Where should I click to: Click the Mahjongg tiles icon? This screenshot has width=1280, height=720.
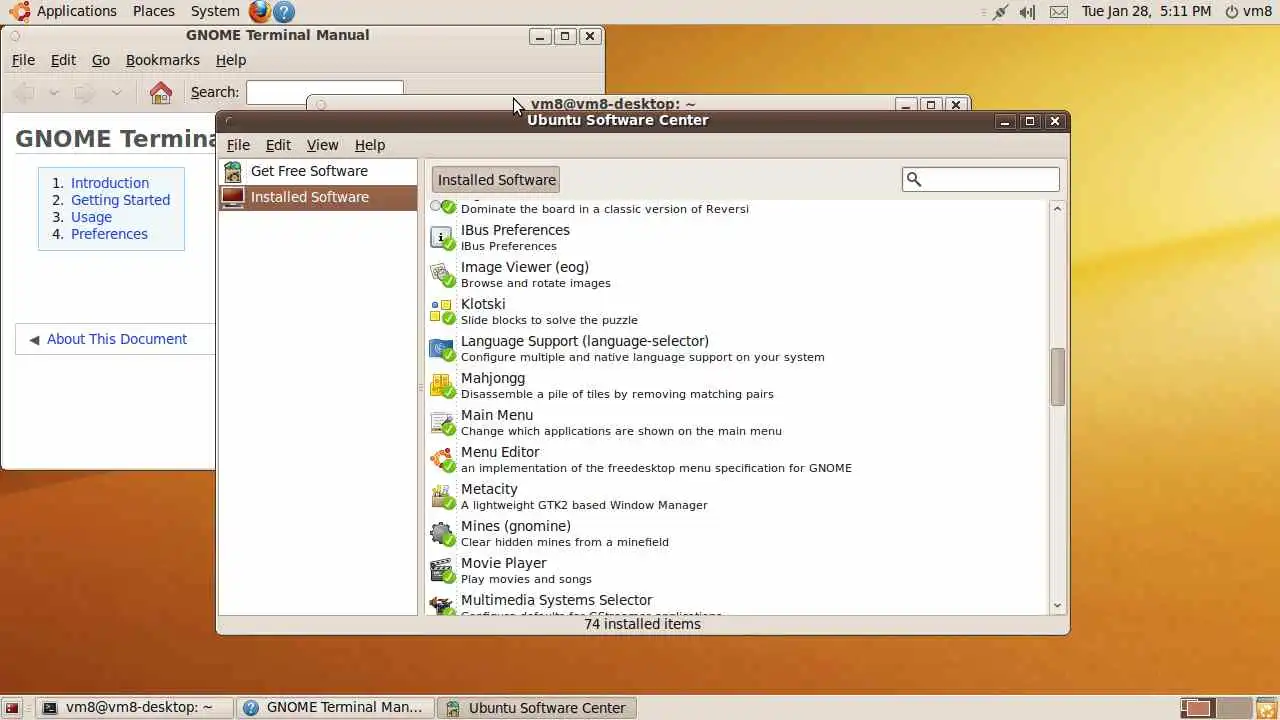442,386
